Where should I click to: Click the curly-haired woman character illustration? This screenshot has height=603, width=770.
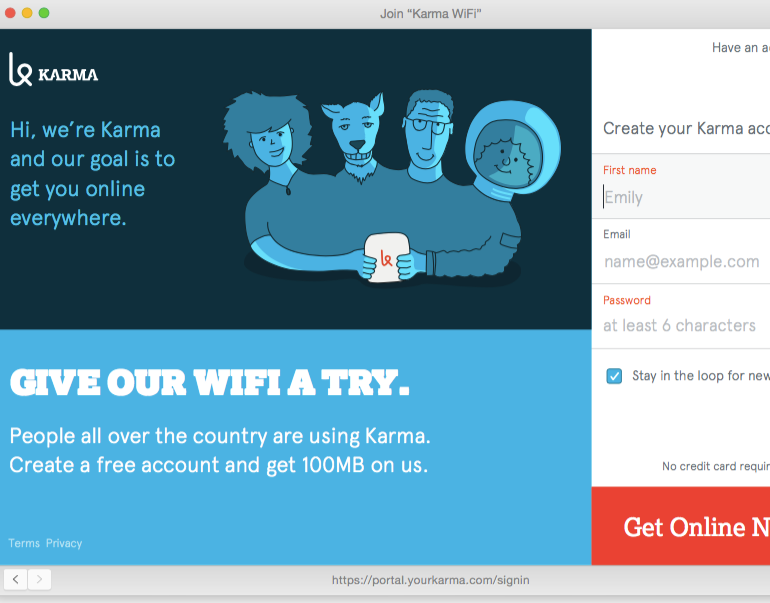tap(268, 133)
